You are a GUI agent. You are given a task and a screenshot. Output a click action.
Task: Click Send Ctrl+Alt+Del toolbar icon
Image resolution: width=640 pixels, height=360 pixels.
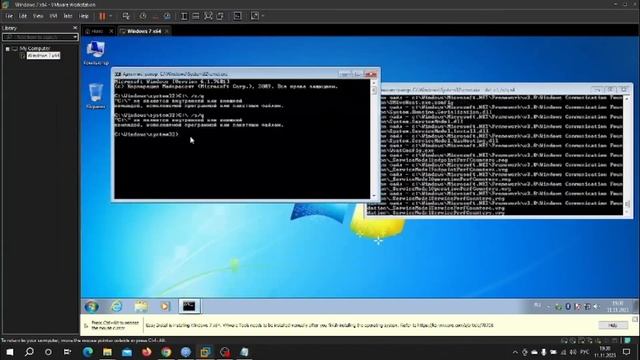pos(126,16)
